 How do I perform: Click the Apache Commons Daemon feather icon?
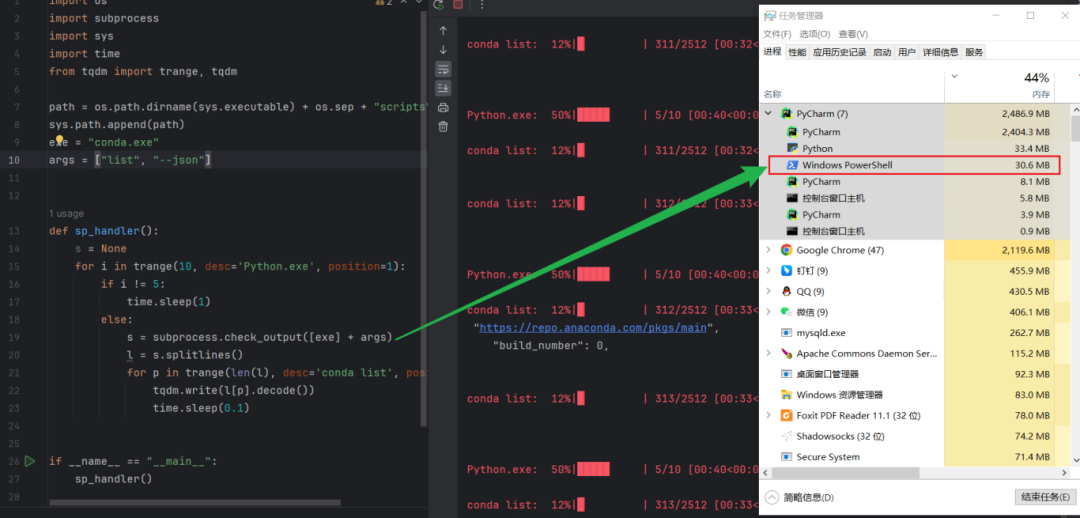786,353
